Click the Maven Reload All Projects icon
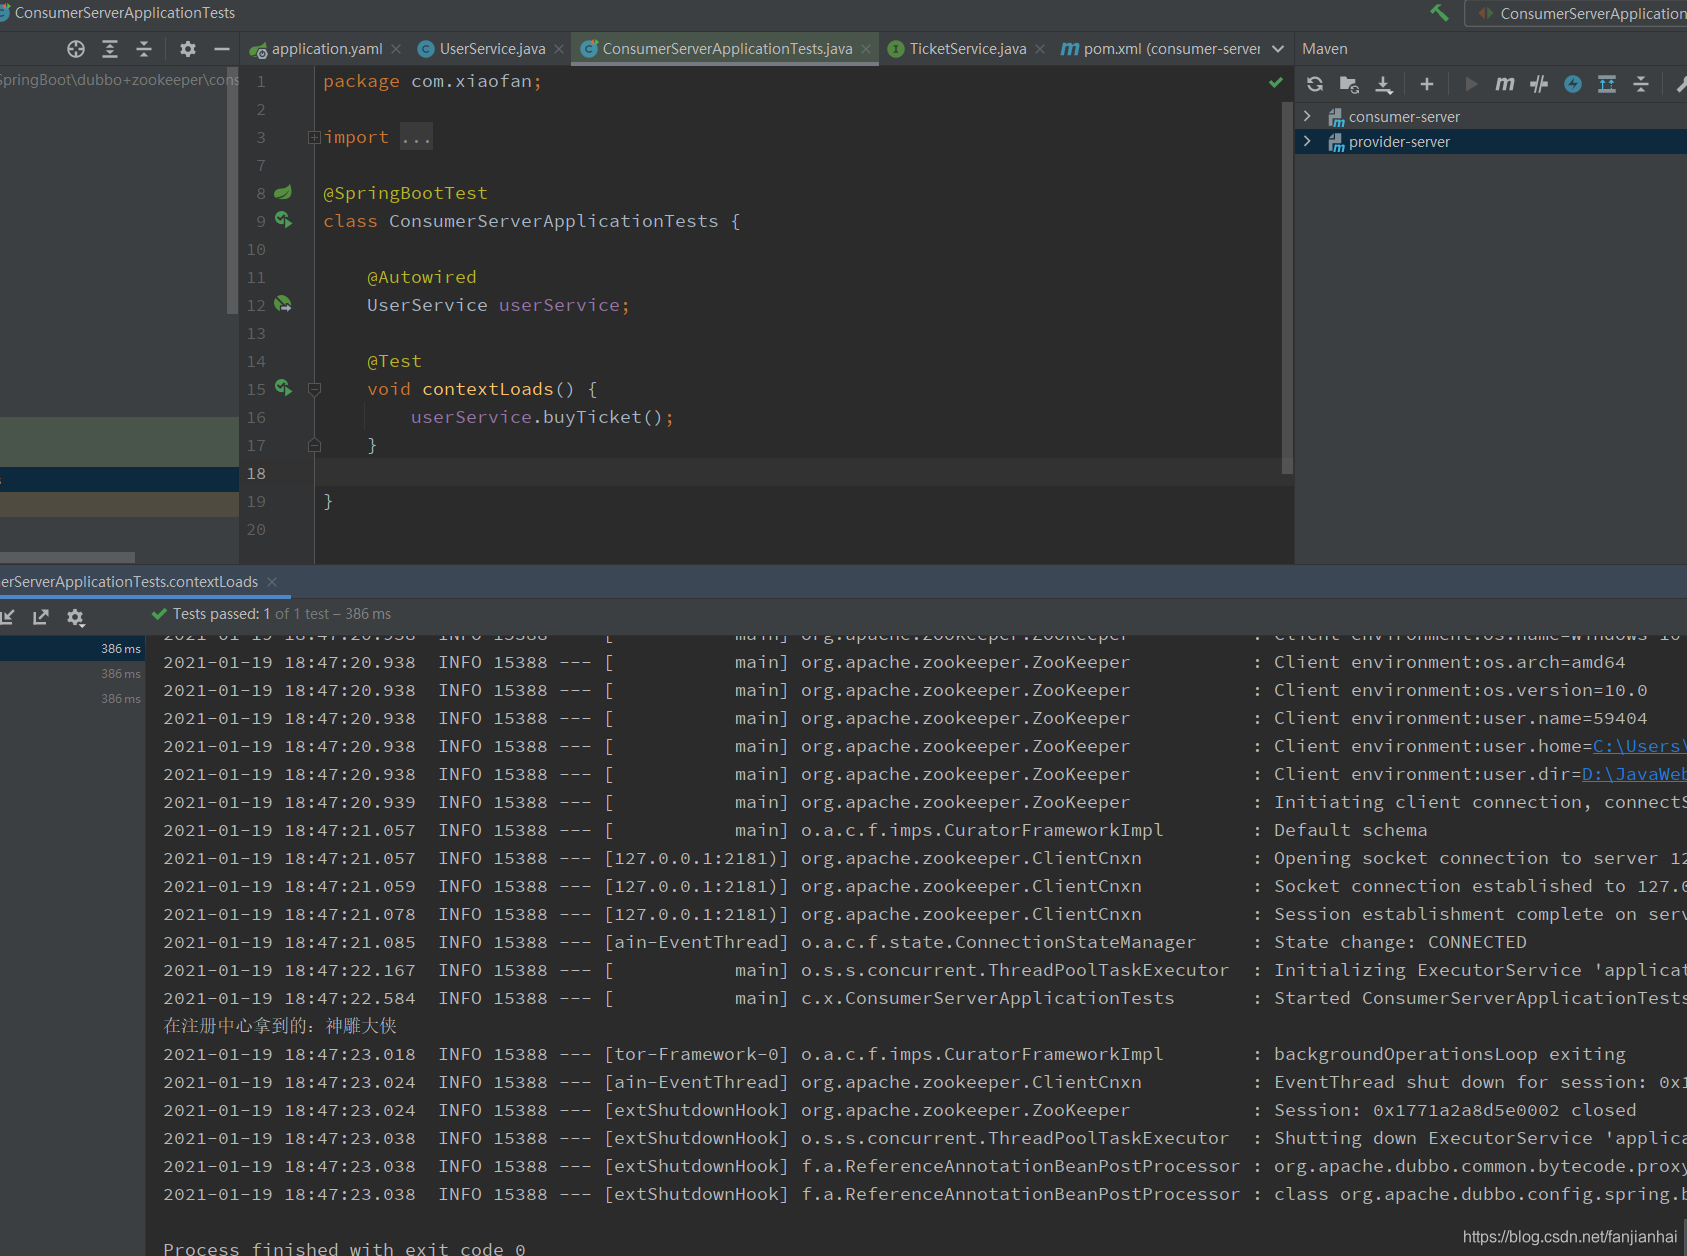 coord(1315,84)
